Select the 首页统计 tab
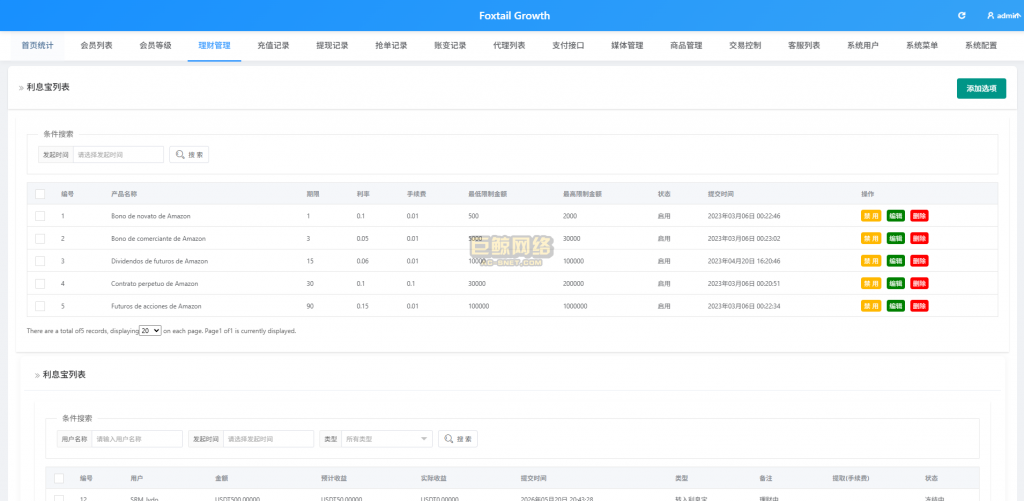Screen dimensions: 1024x501 click(37, 46)
